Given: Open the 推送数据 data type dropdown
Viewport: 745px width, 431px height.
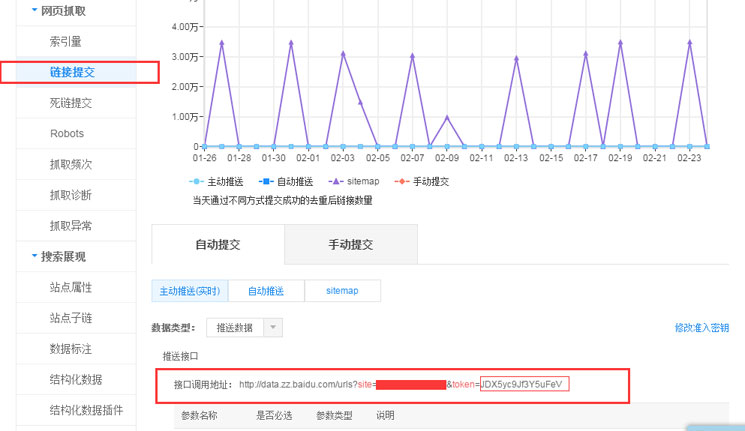Looking at the screenshot, I should 245,328.
